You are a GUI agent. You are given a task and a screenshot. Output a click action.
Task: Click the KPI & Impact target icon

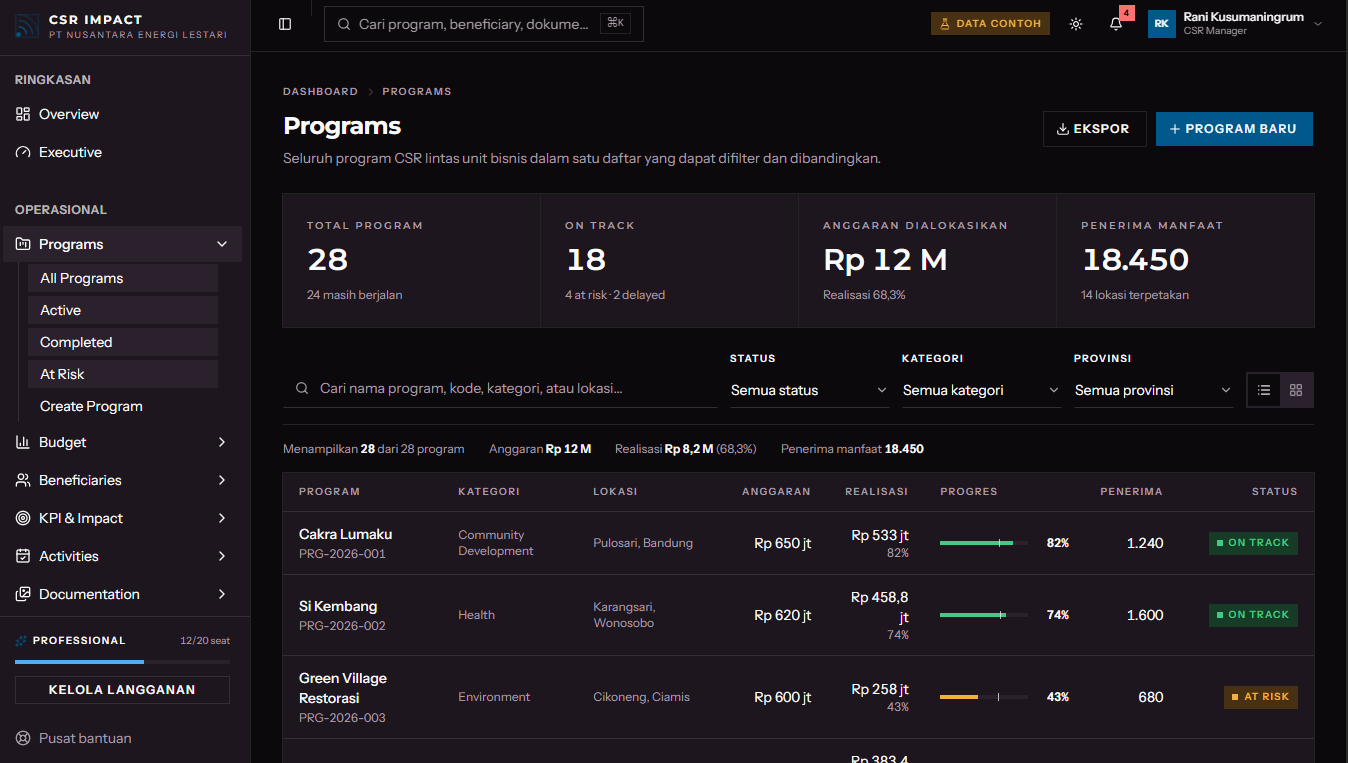(23, 518)
